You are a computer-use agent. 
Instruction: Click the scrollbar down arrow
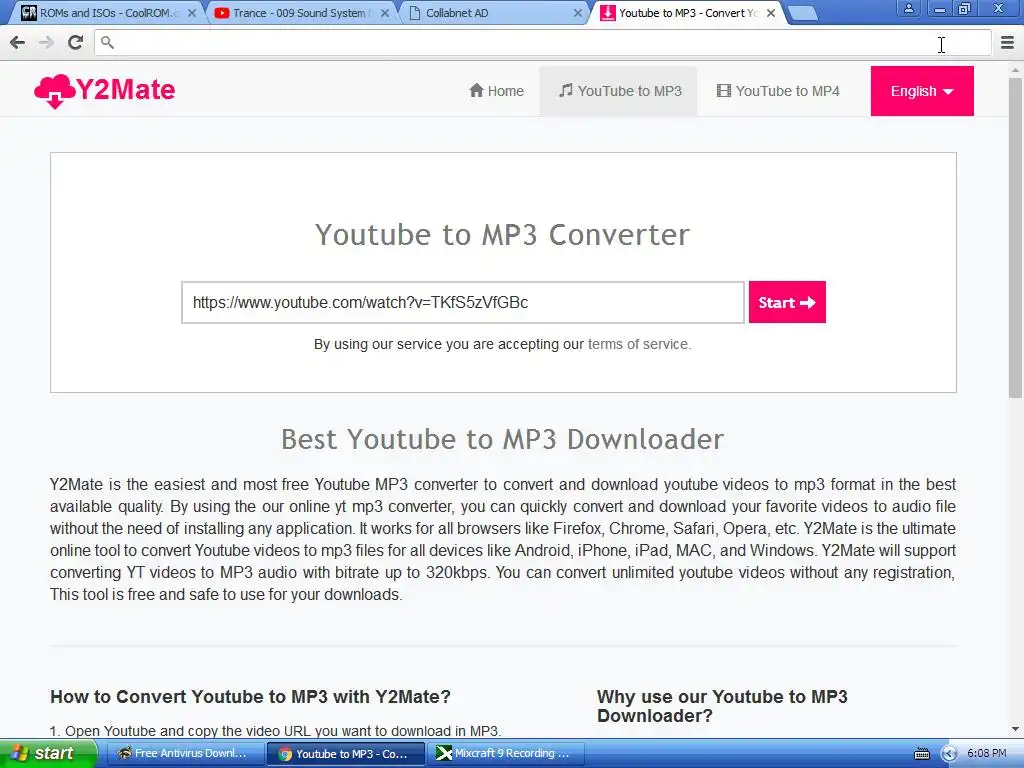pyautogui.click(x=1016, y=729)
